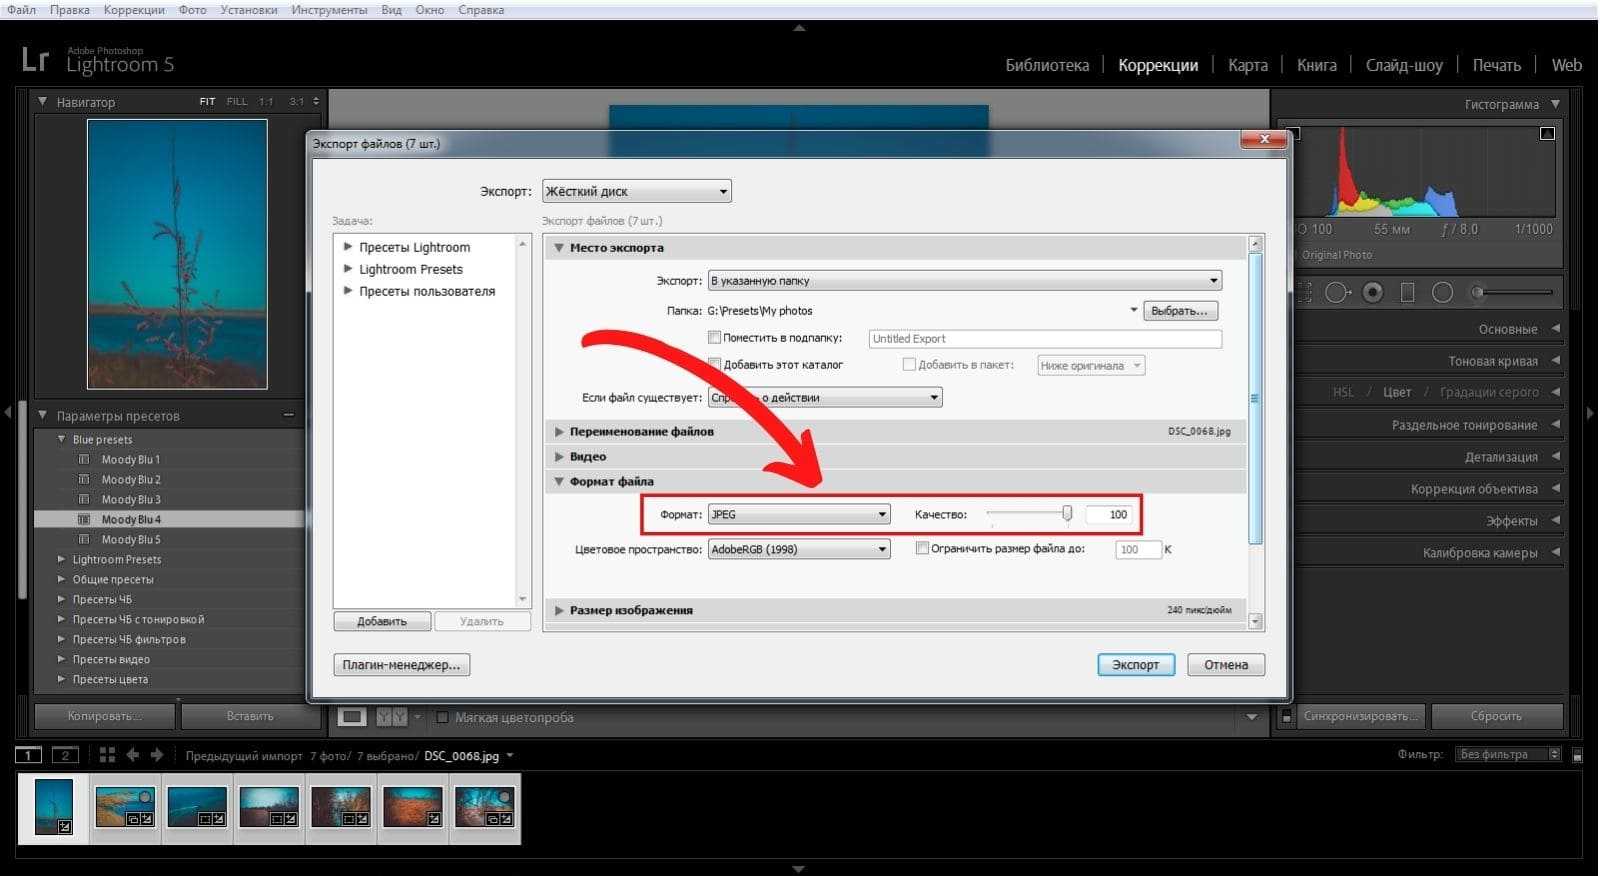Select the Graduated Filter tool
Viewport: 1600px width, 876px height.
click(x=1407, y=293)
